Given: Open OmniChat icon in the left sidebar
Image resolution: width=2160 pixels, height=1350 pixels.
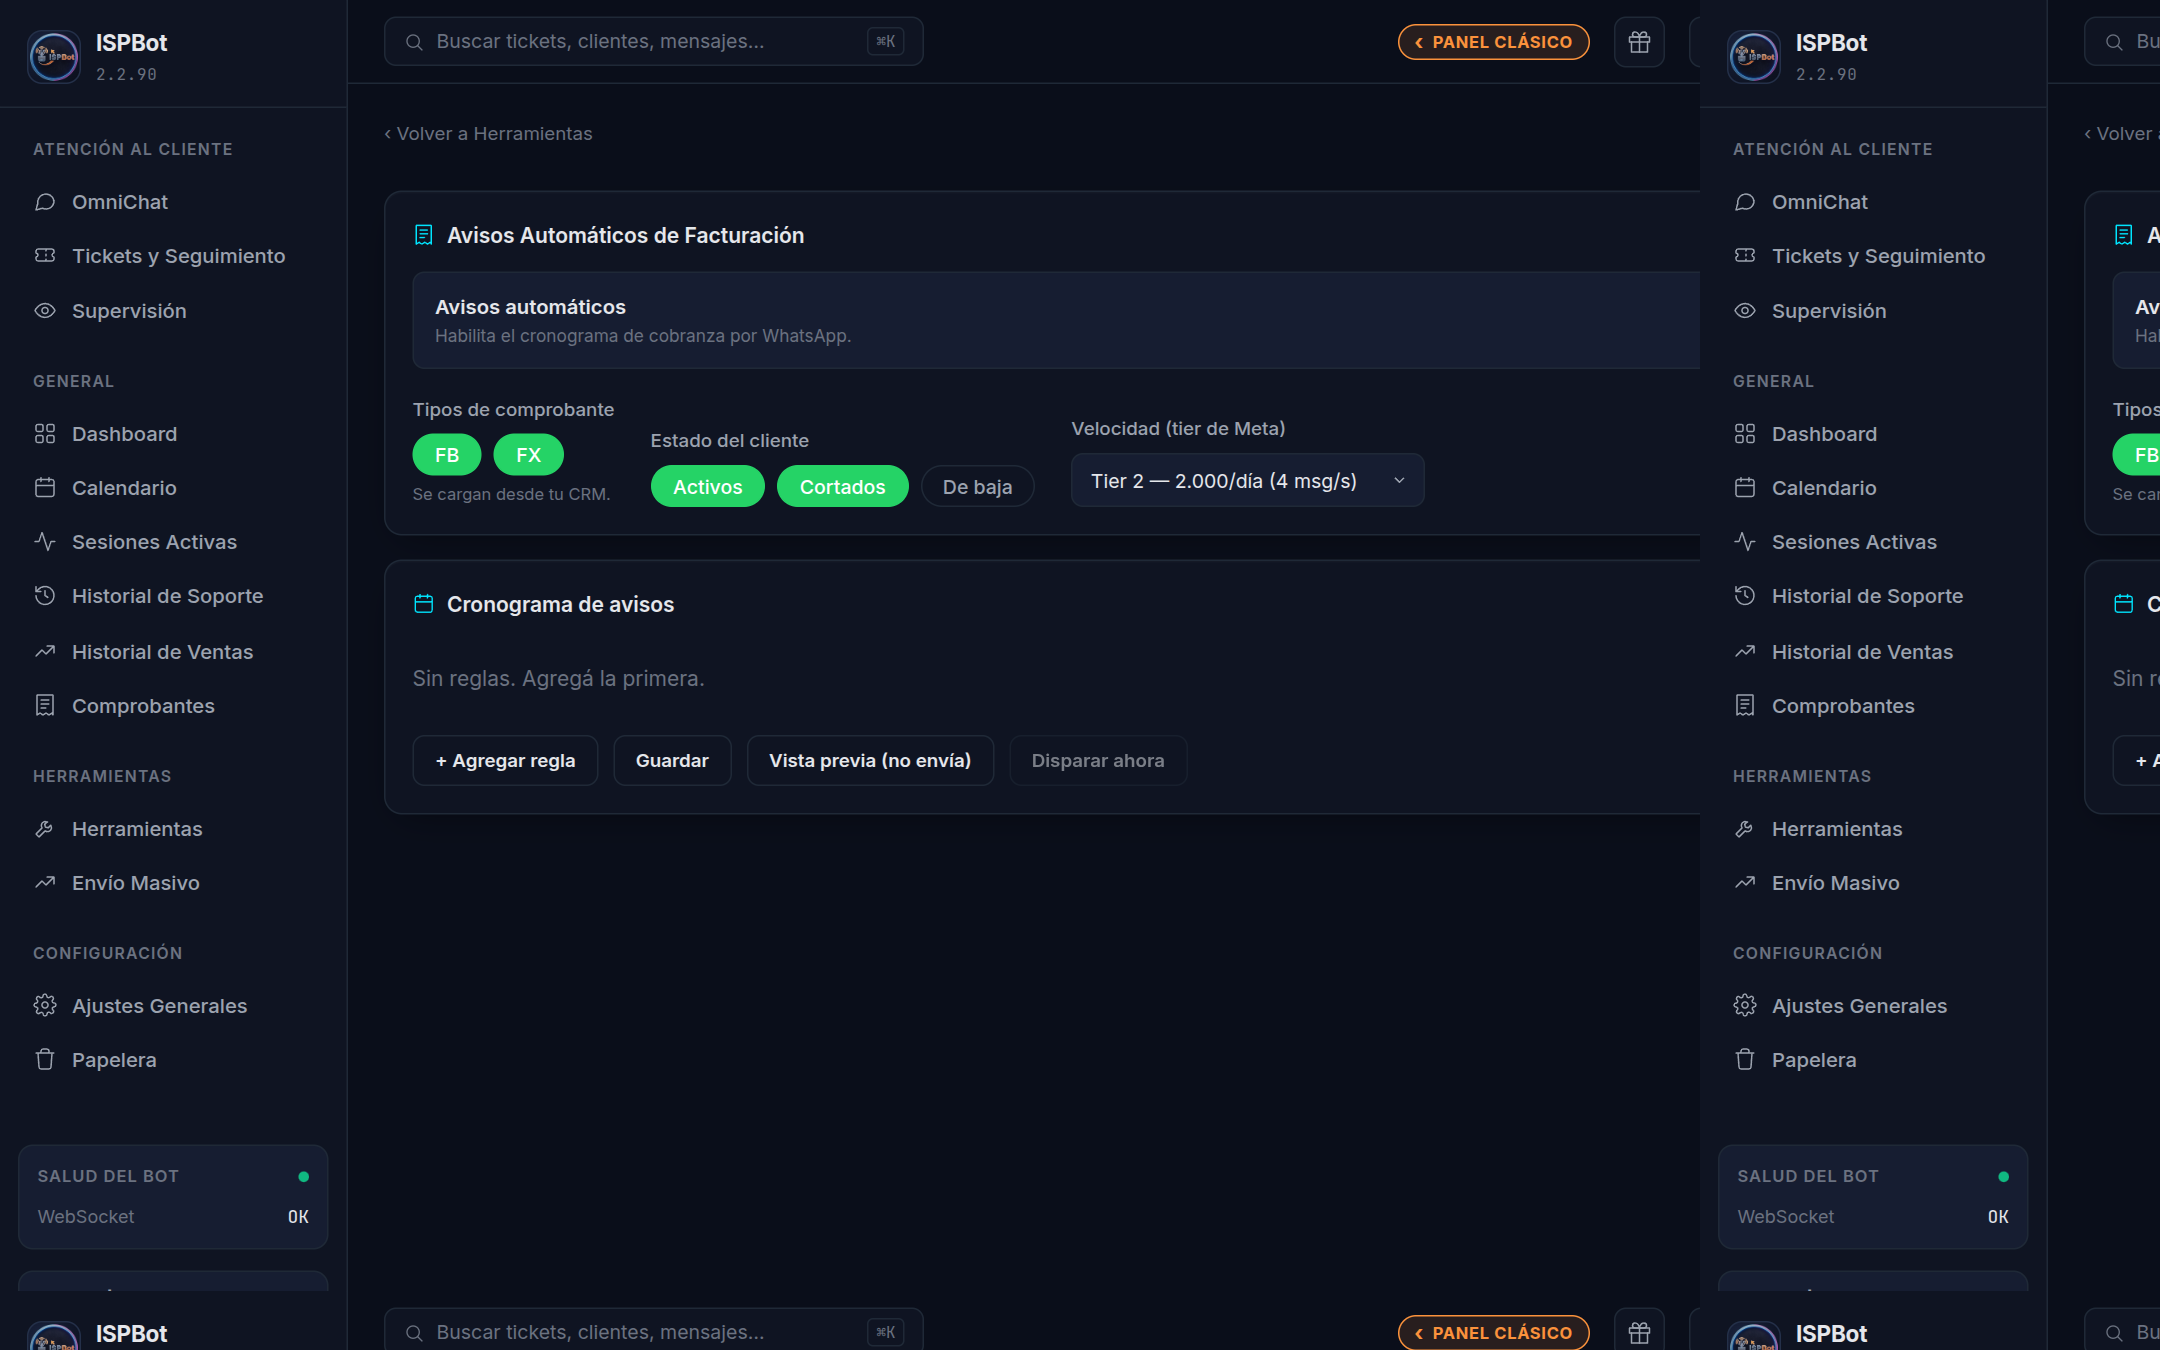Looking at the screenshot, I should [x=45, y=202].
